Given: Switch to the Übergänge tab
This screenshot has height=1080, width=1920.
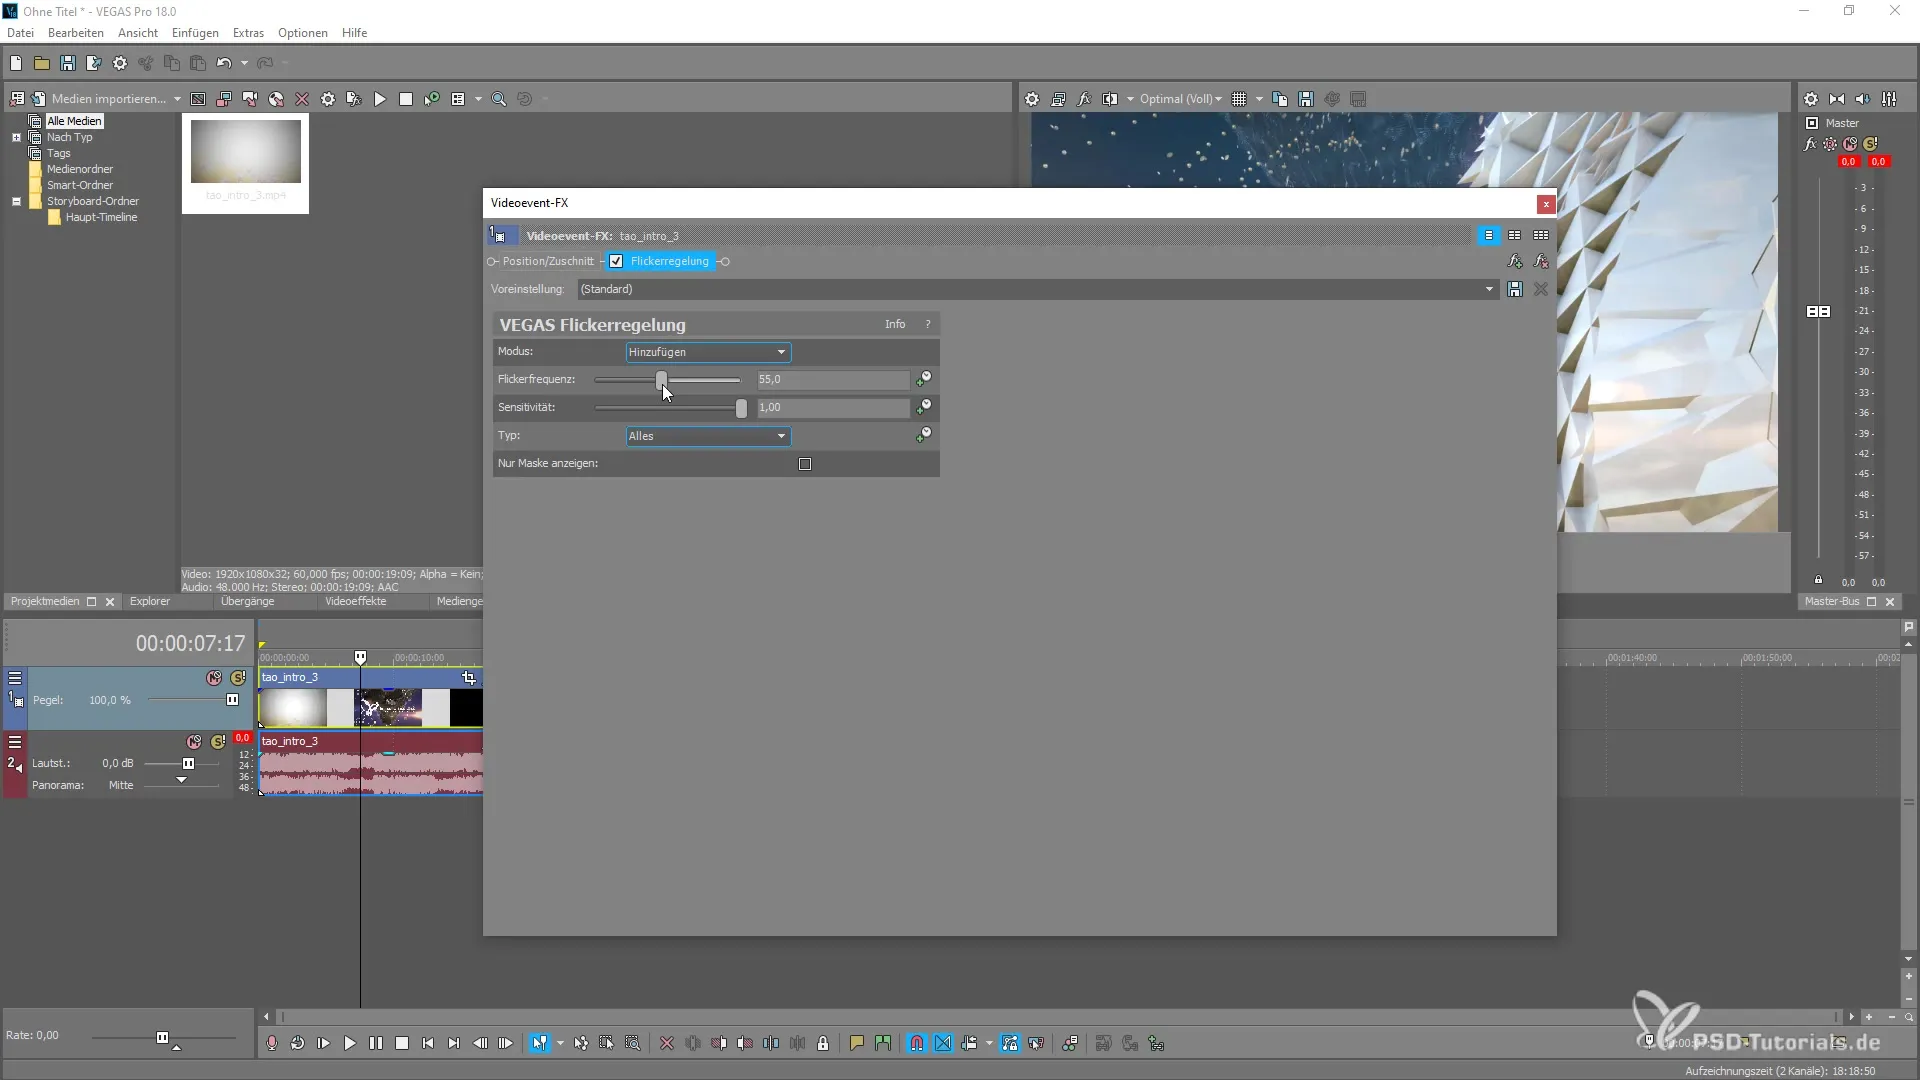Looking at the screenshot, I should coord(247,601).
